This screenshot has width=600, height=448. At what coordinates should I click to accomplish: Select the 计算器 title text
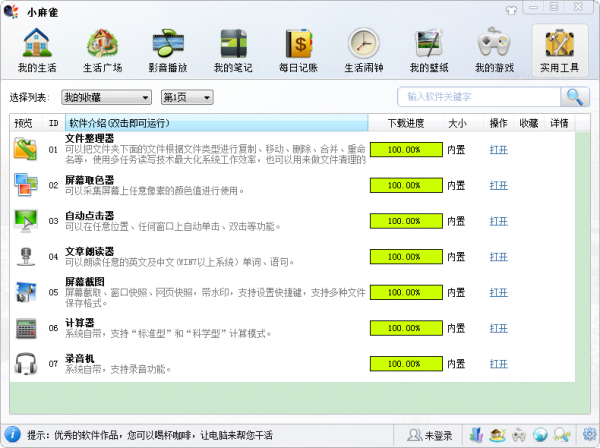80,323
